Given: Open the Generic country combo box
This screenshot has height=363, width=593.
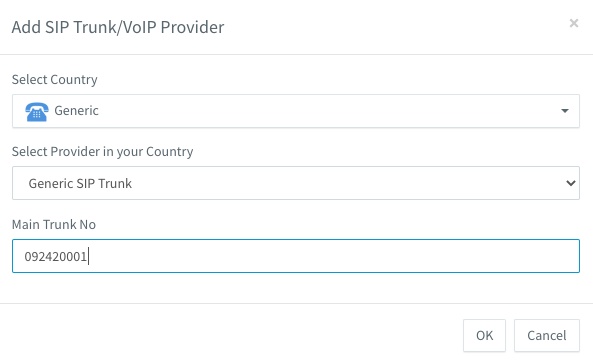Looking at the screenshot, I should tap(296, 111).
